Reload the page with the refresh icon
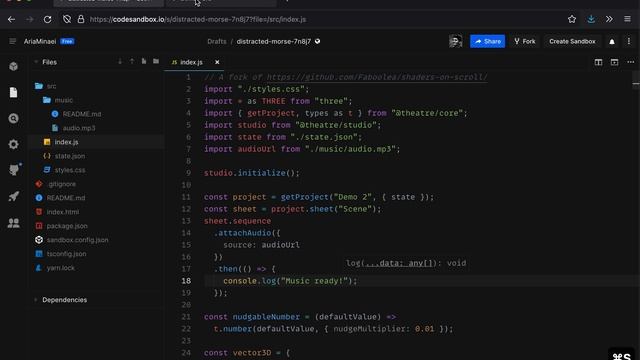The width and height of the screenshot is (640, 360). coord(47,19)
